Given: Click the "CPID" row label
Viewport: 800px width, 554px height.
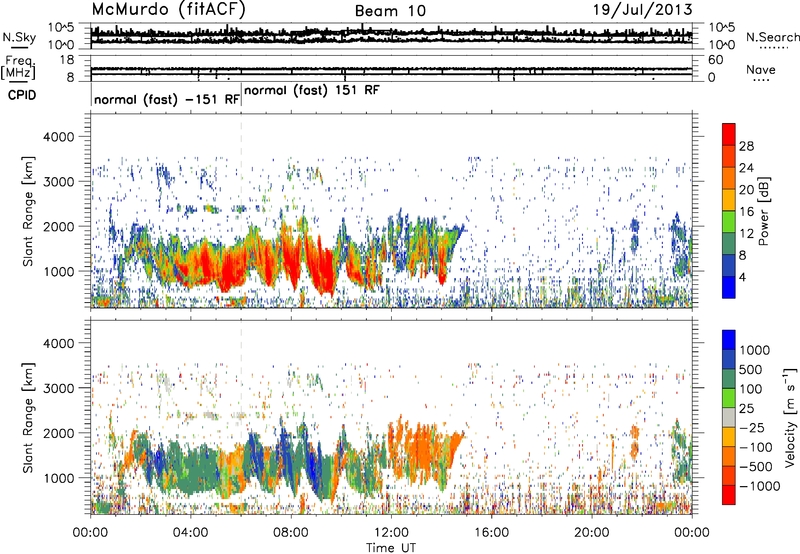Looking at the screenshot, I should (x=22, y=95).
